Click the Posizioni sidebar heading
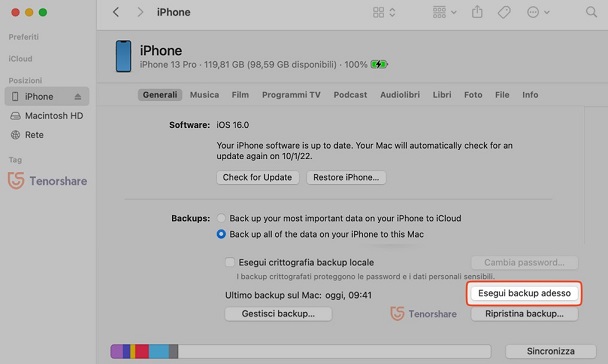Image resolution: width=608 pixels, height=364 pixels. [x=25, y=81]
